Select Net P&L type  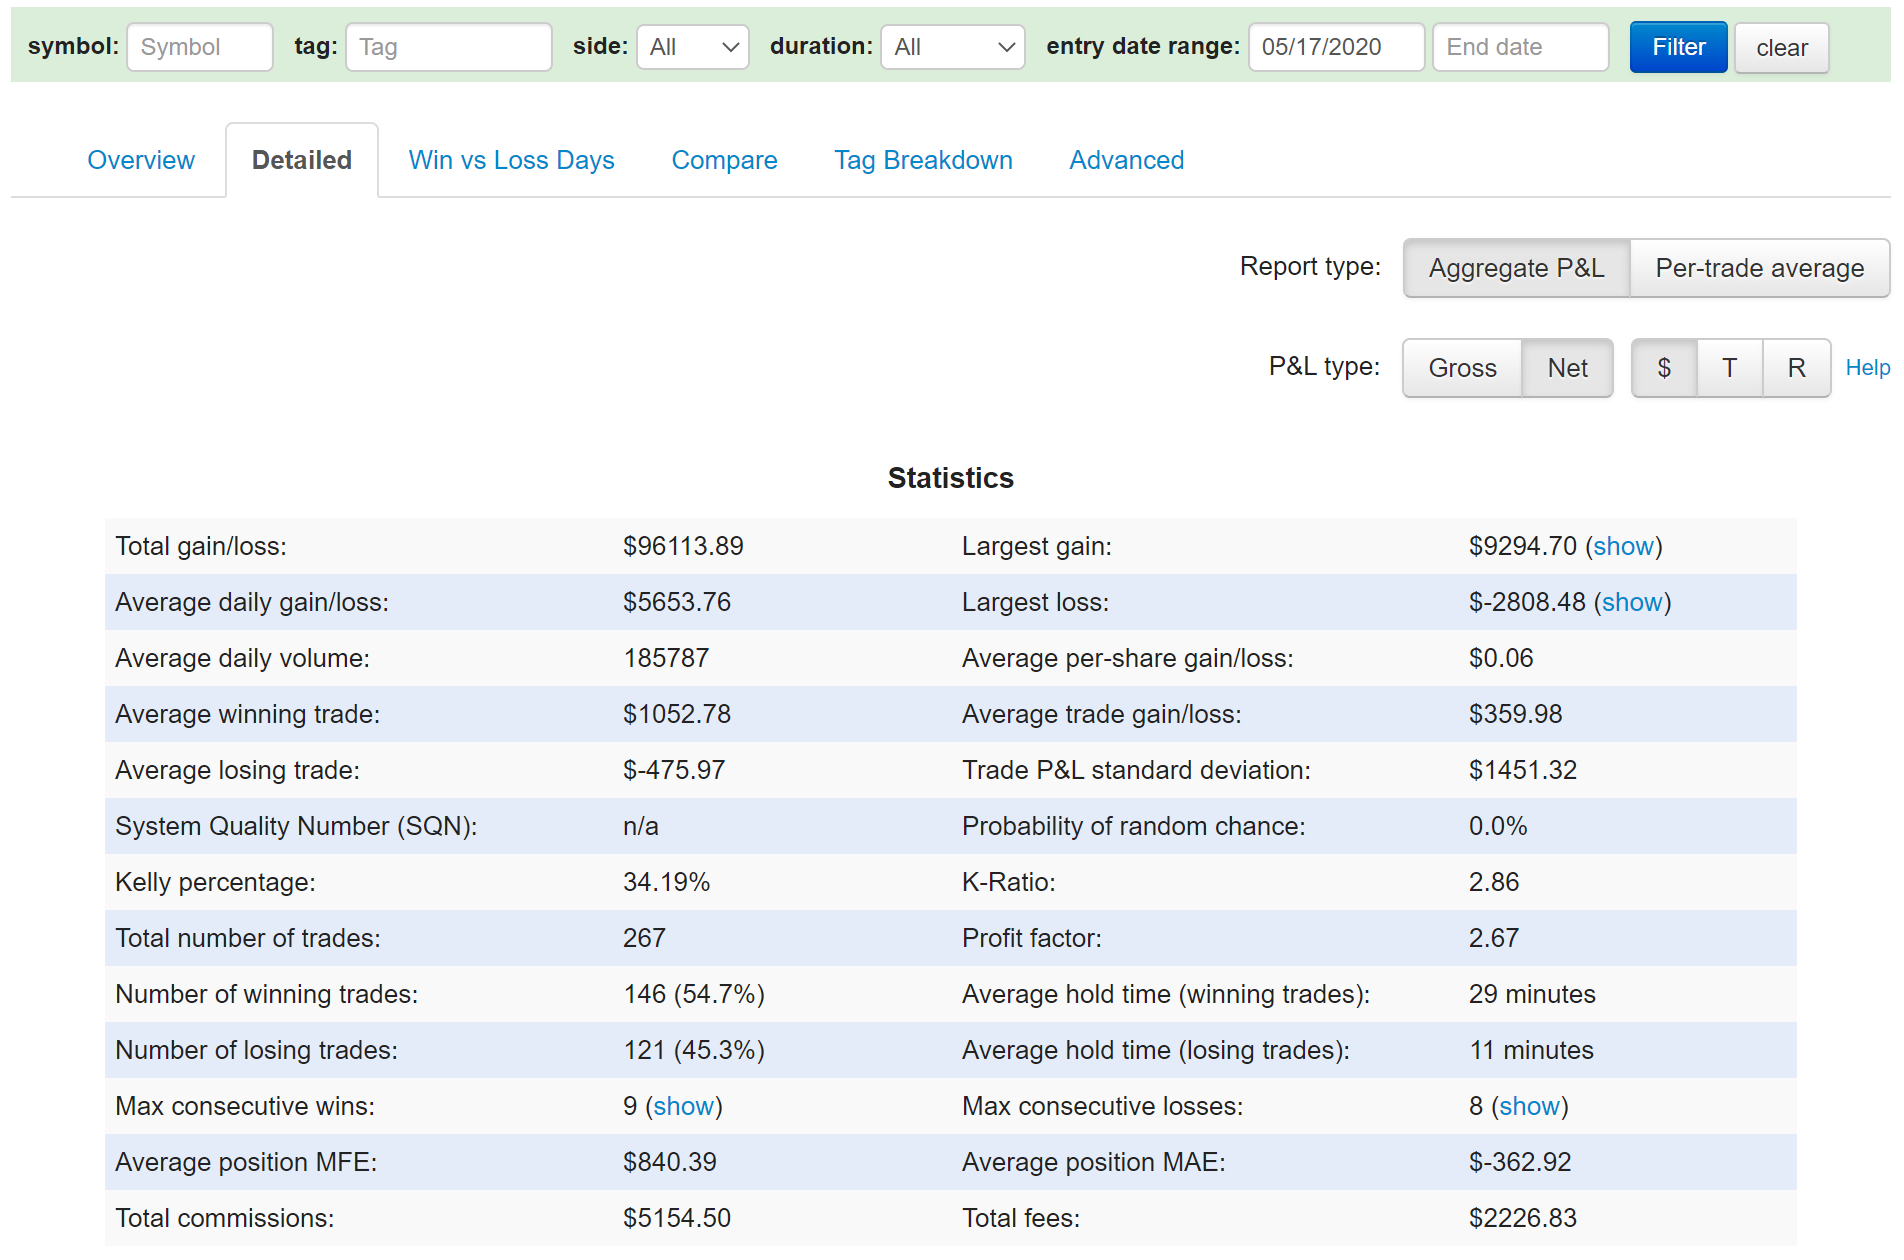(1567, 368)
